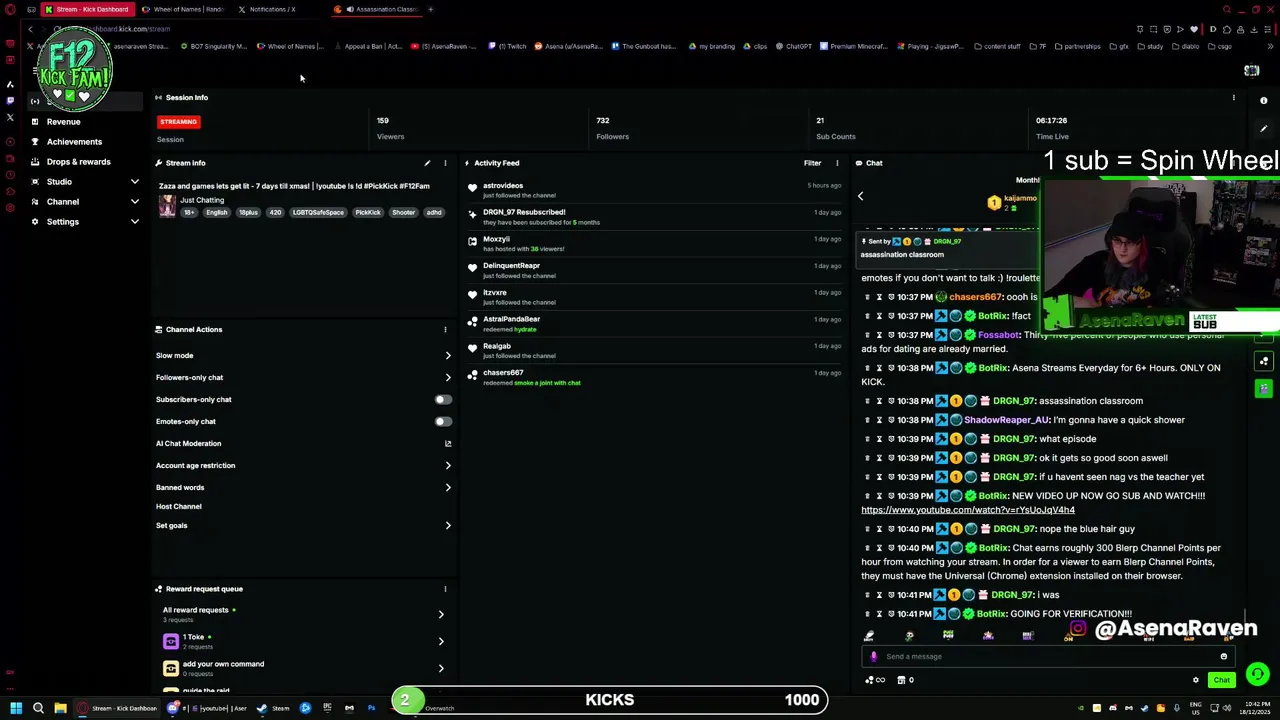Open AI Chat Moderation external link icon

pyautogui.click(x=447, y=444)
